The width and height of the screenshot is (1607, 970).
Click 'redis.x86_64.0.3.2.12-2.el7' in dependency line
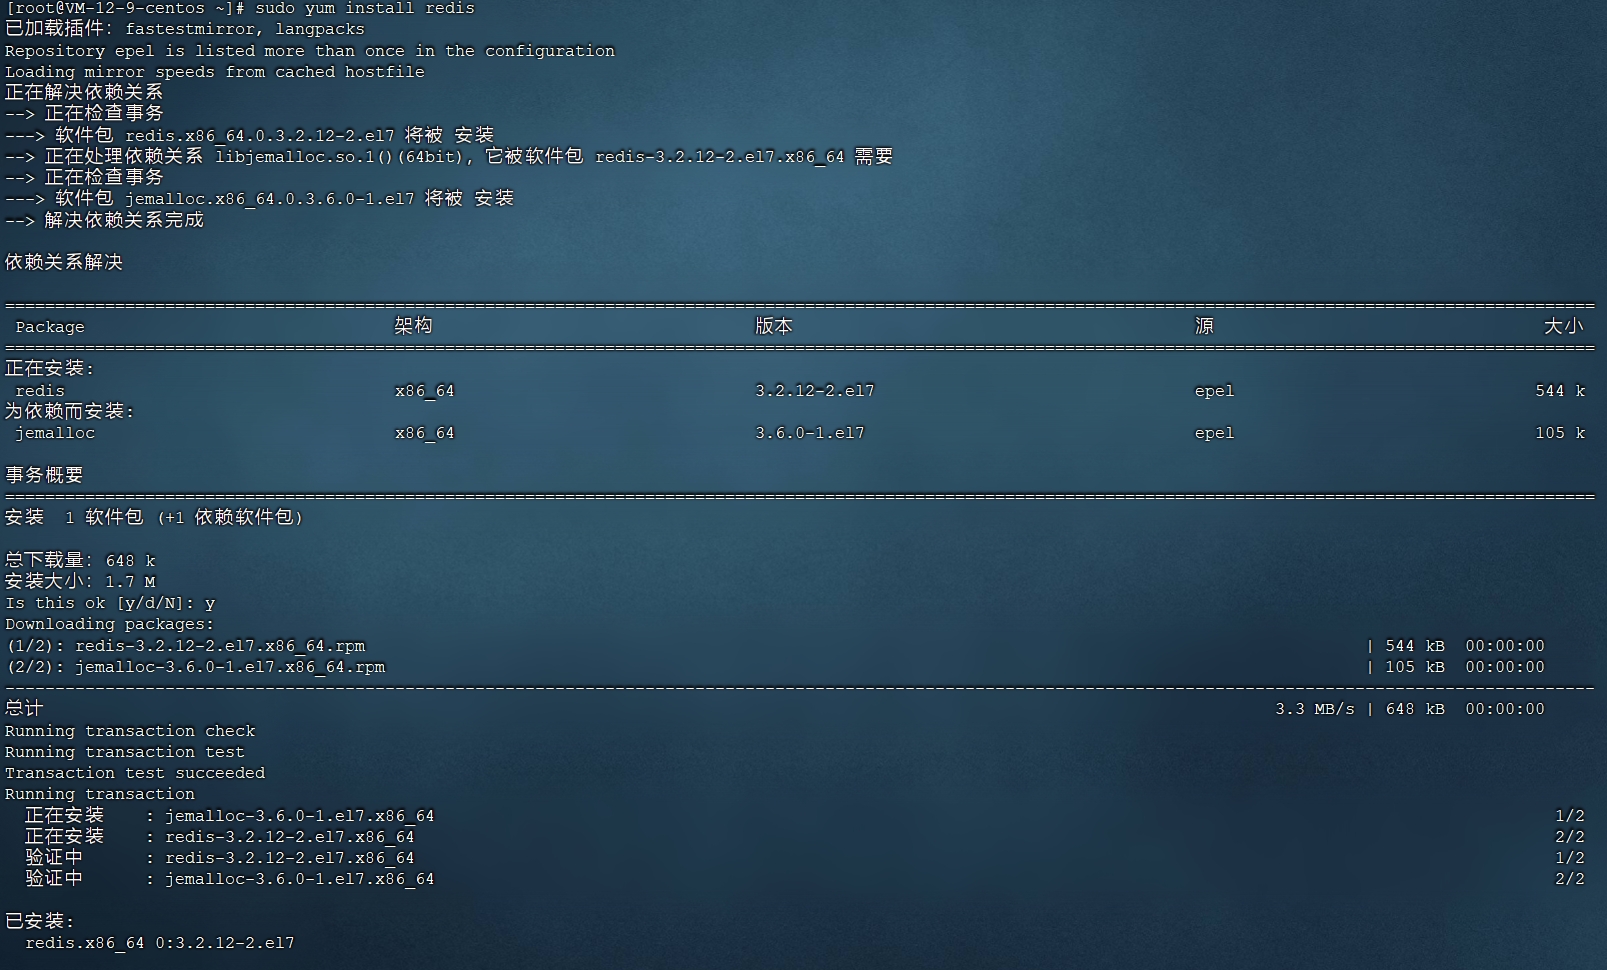(x=260, y=135)
